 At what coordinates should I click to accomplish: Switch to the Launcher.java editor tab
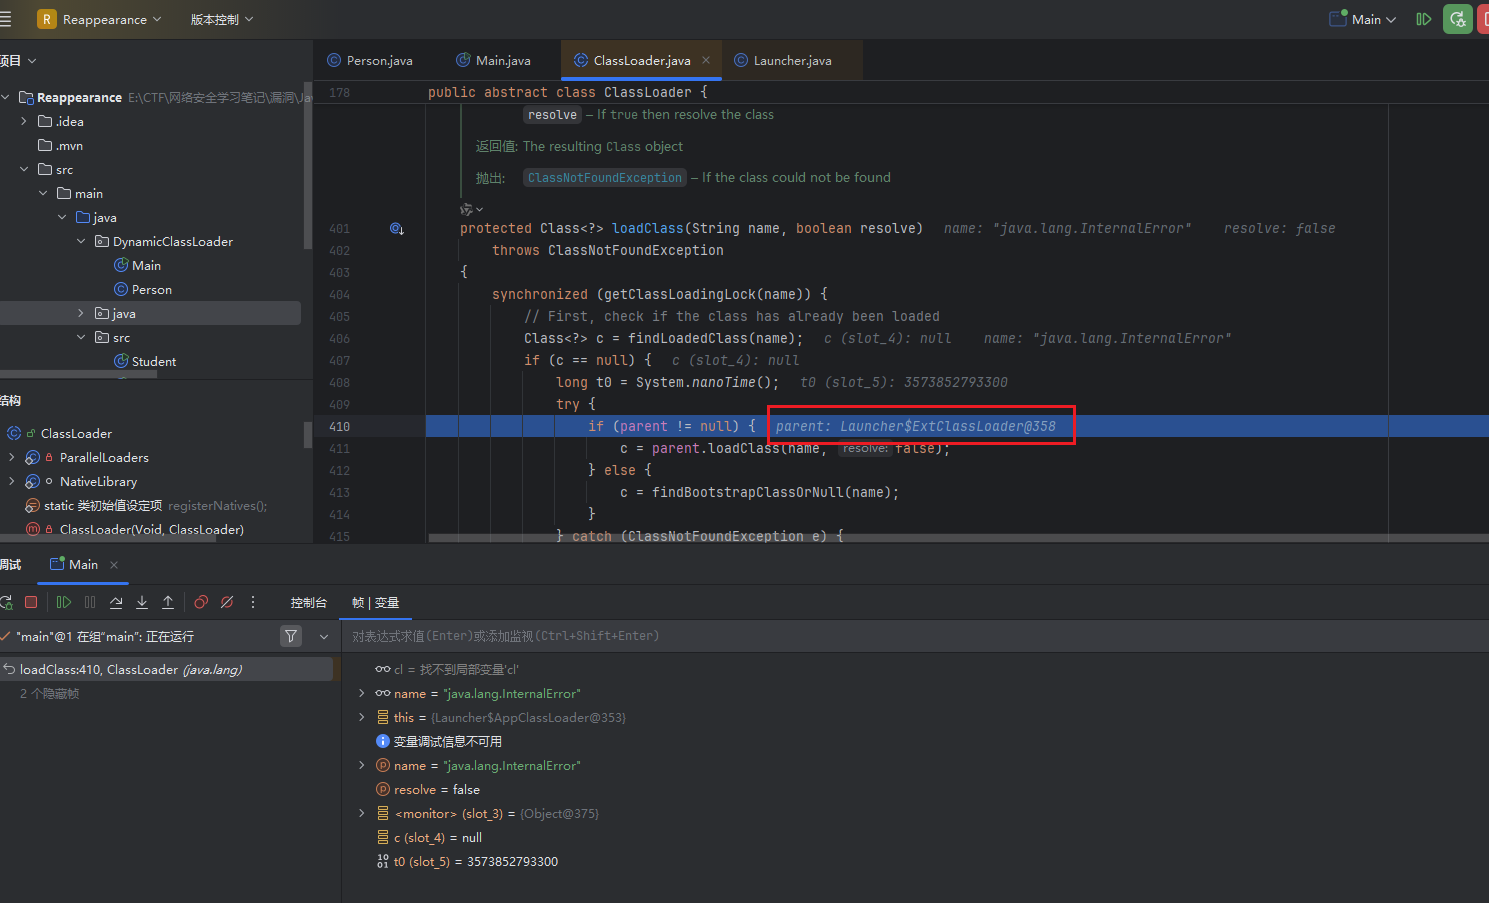click(791, 60)
